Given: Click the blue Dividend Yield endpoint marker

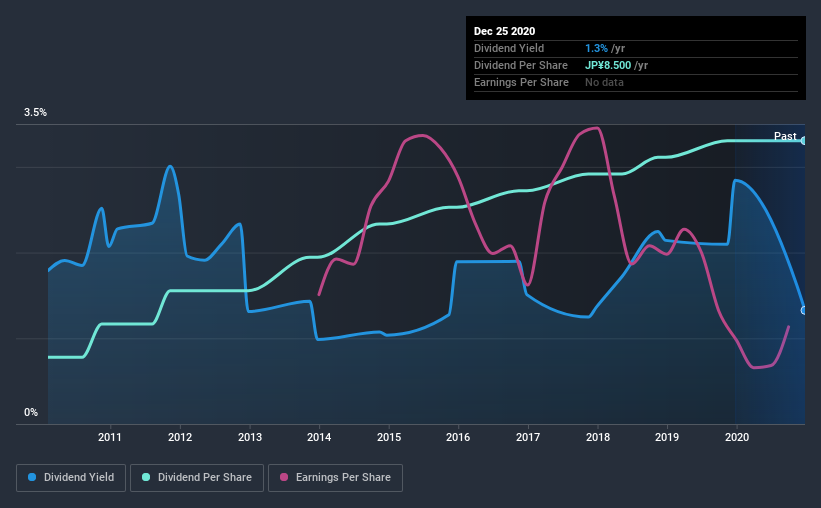Looking at the screenshot, I should (804, 311).
